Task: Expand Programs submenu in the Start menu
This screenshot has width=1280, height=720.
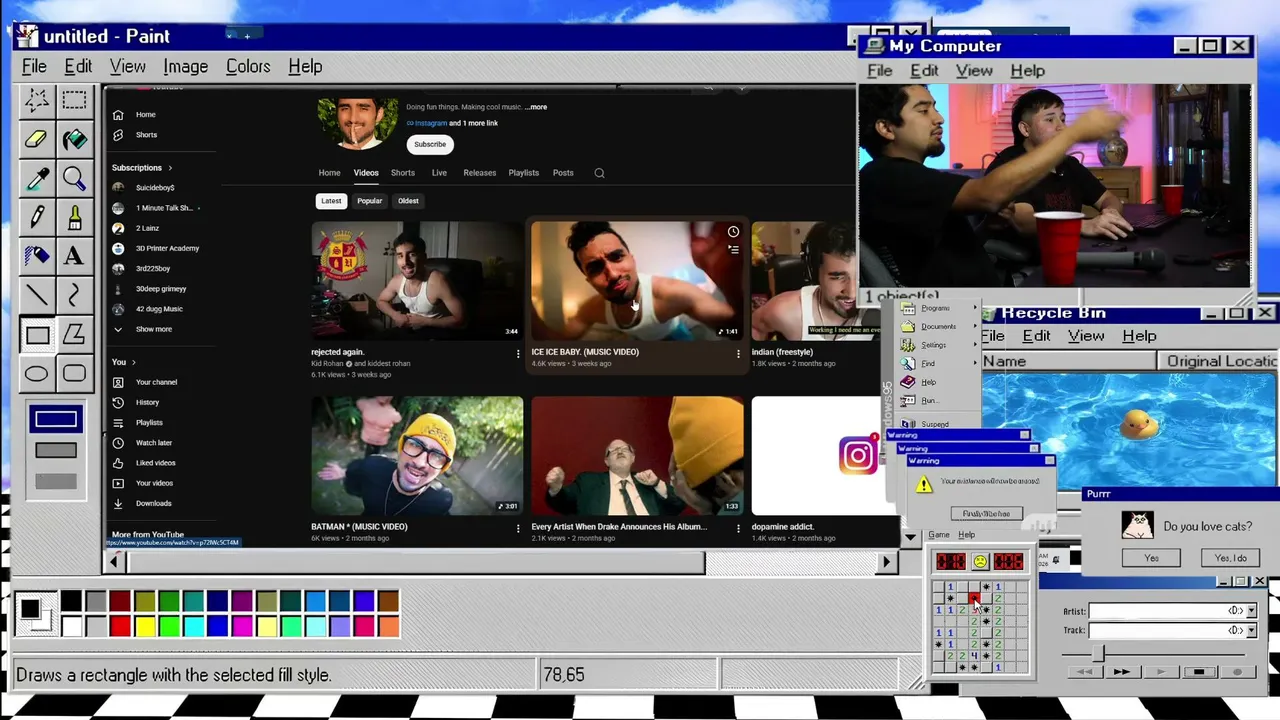Action: click(x=939, y=308)
